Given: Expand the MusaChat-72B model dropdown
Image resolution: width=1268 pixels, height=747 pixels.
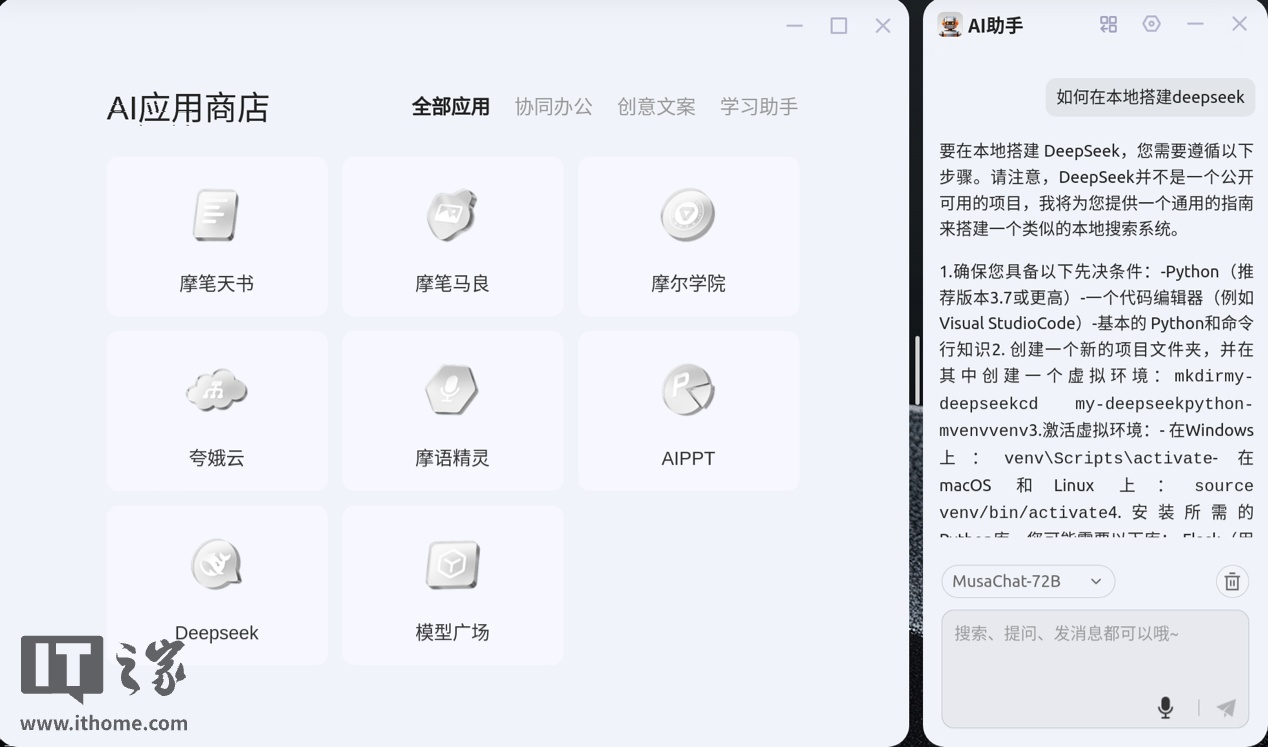Looking at the screenshot, I should pos(1027,581).
